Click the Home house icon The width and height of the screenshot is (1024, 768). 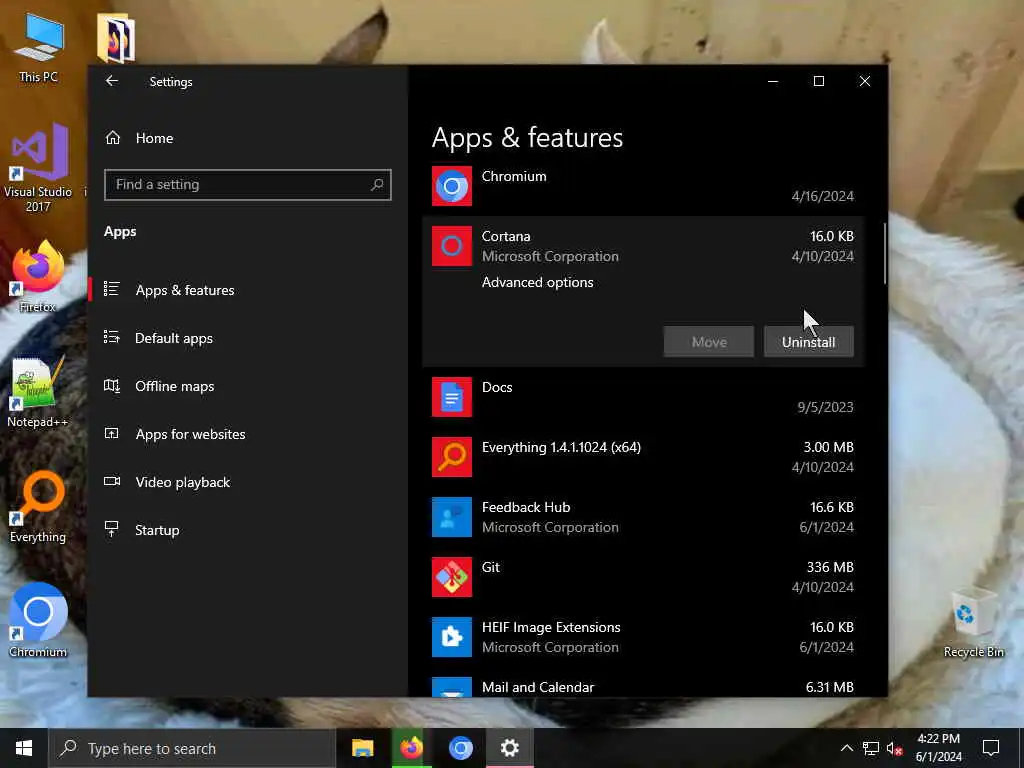tap(113, 138)
